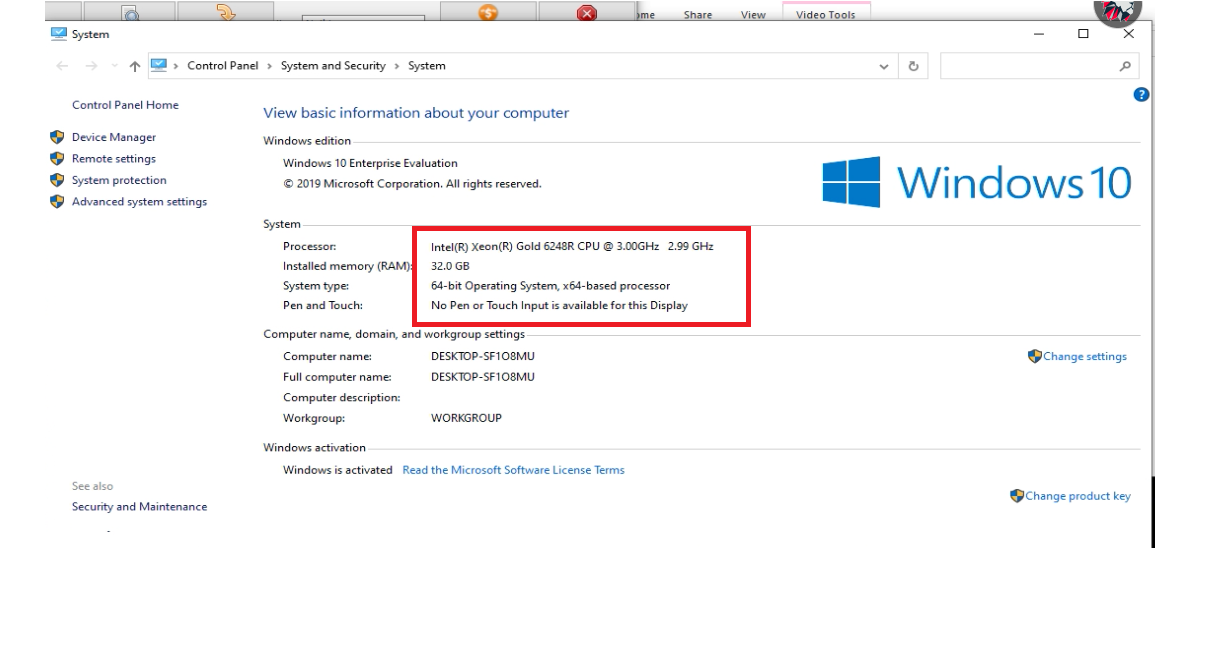Viewport: 1211px width, 662px height.
Task: Select the Full computer name value "DESKTOP-SF1O8MU"
Action: [x=483, y=377]
